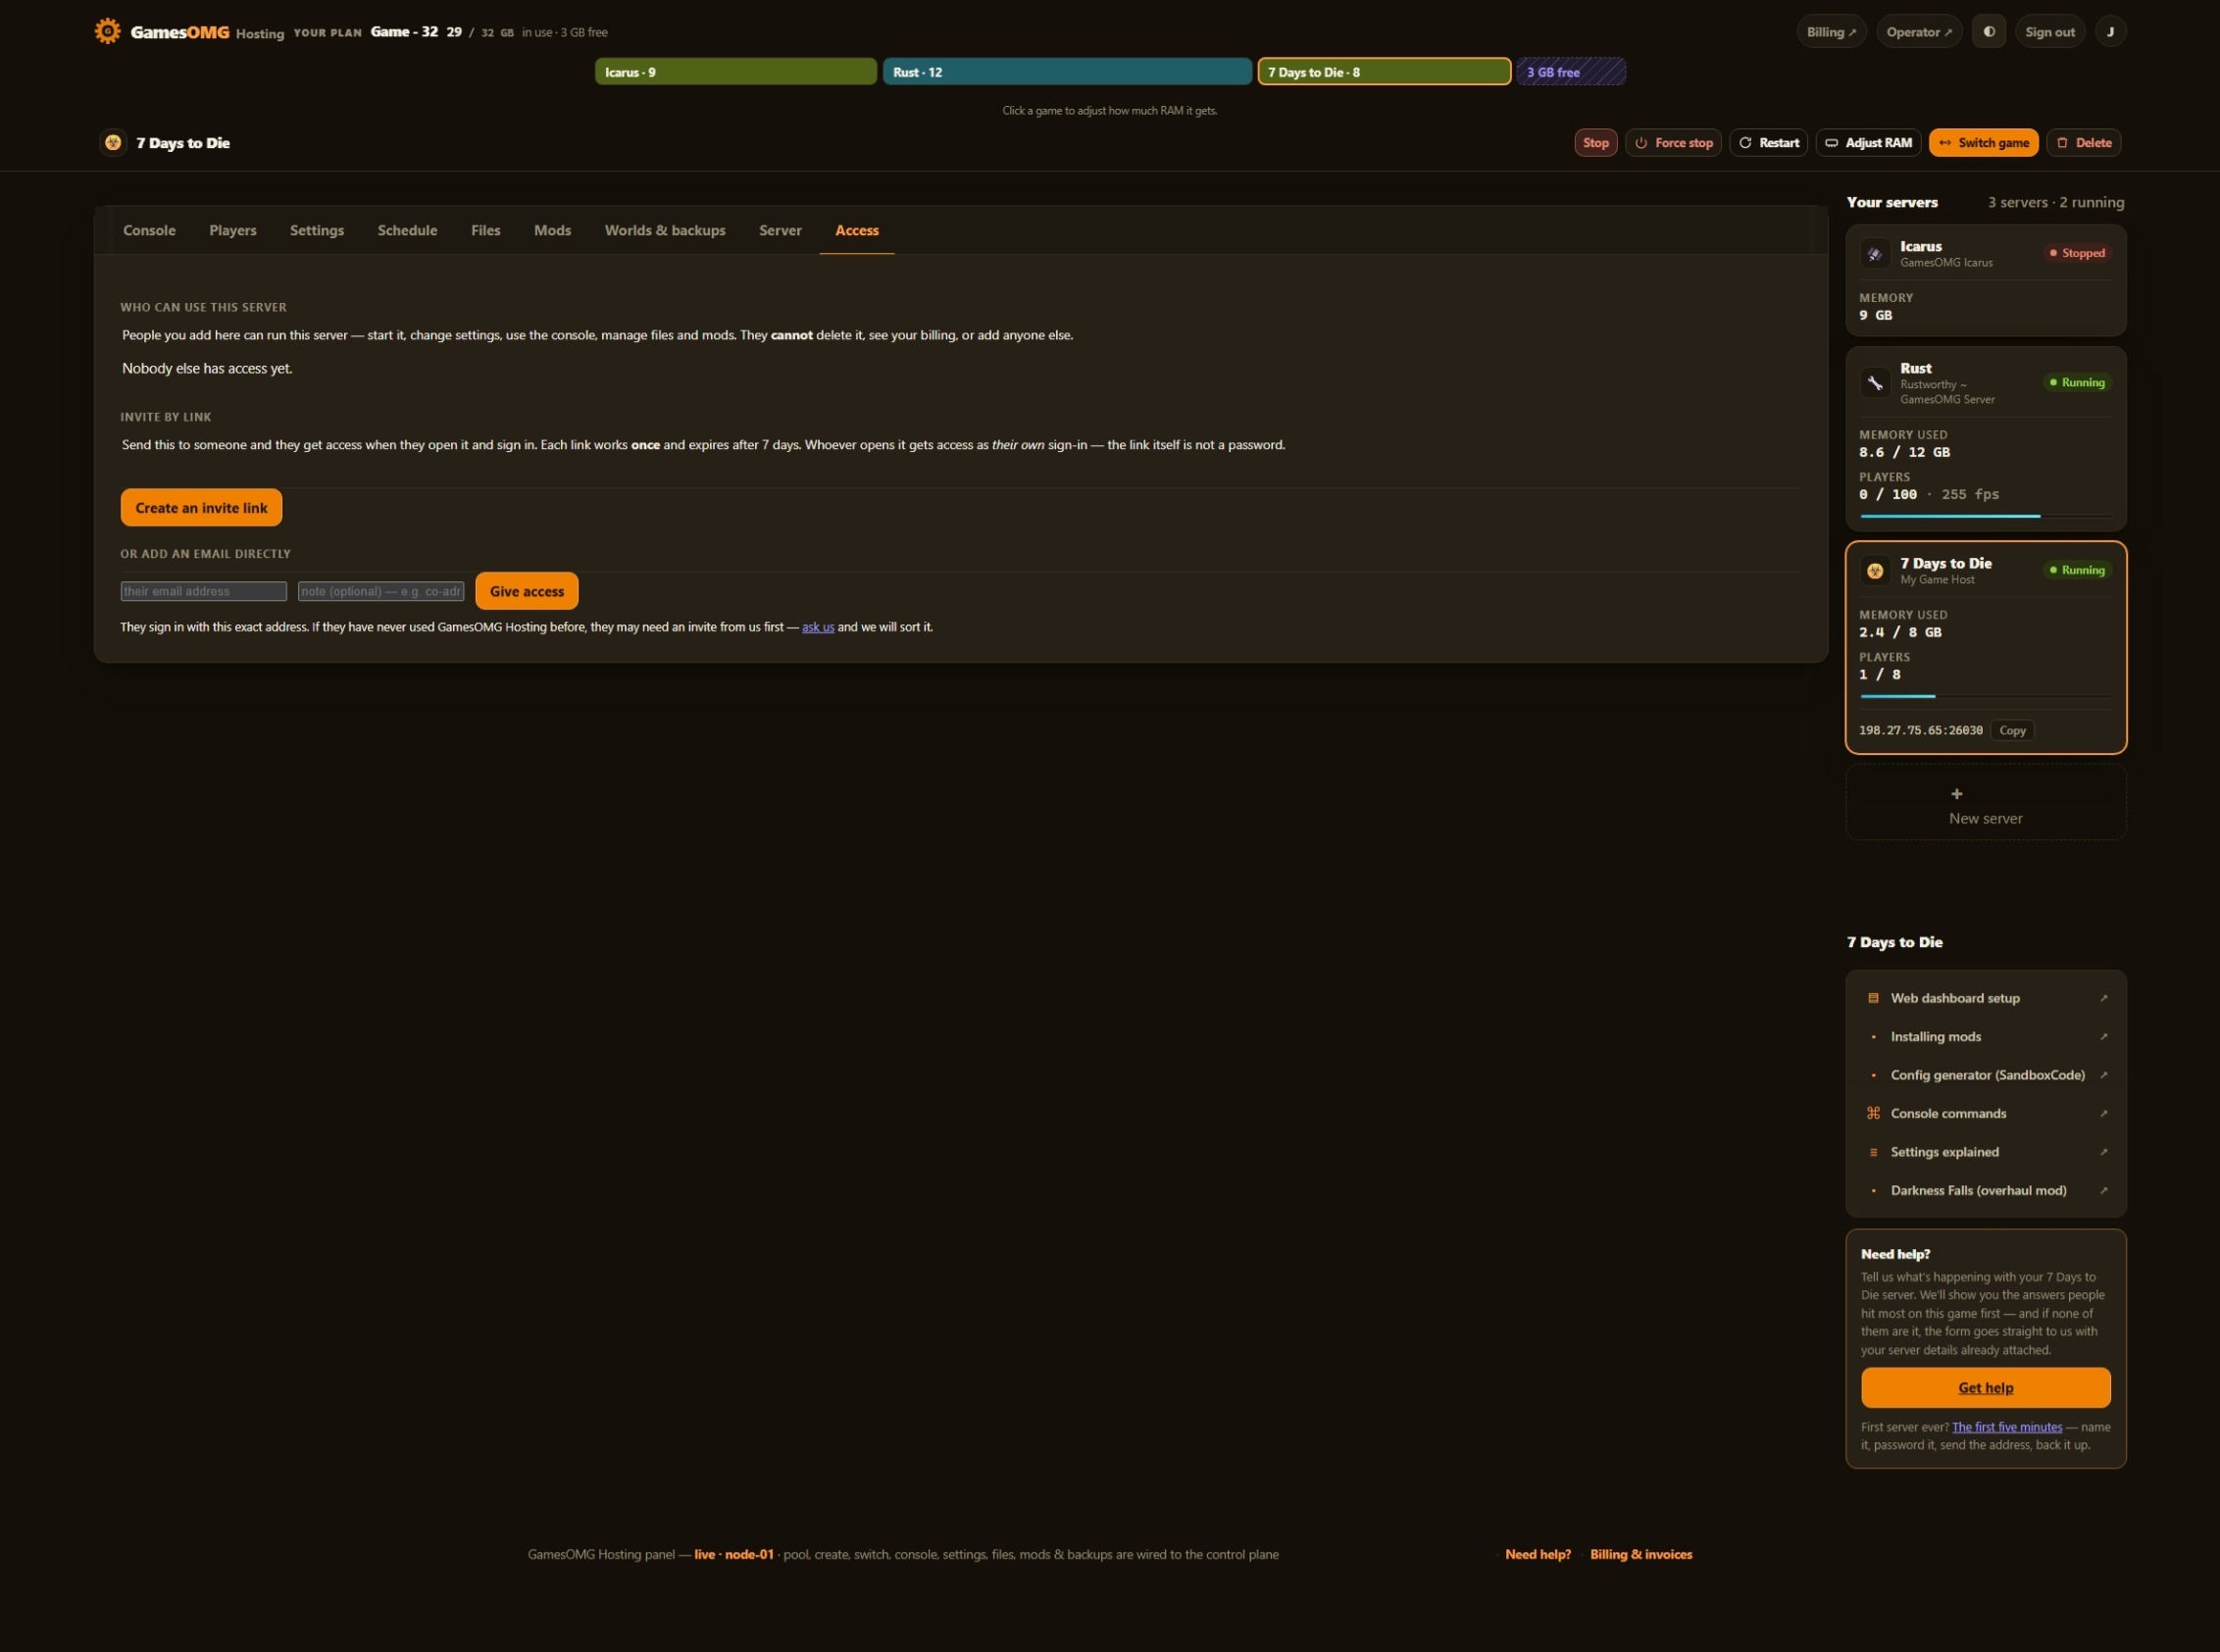Click the Settings explained lines icon
Image resolution: width=2220 pixels, height=1652 pixels.
pyautogui.click(x=1873, y=1152)
